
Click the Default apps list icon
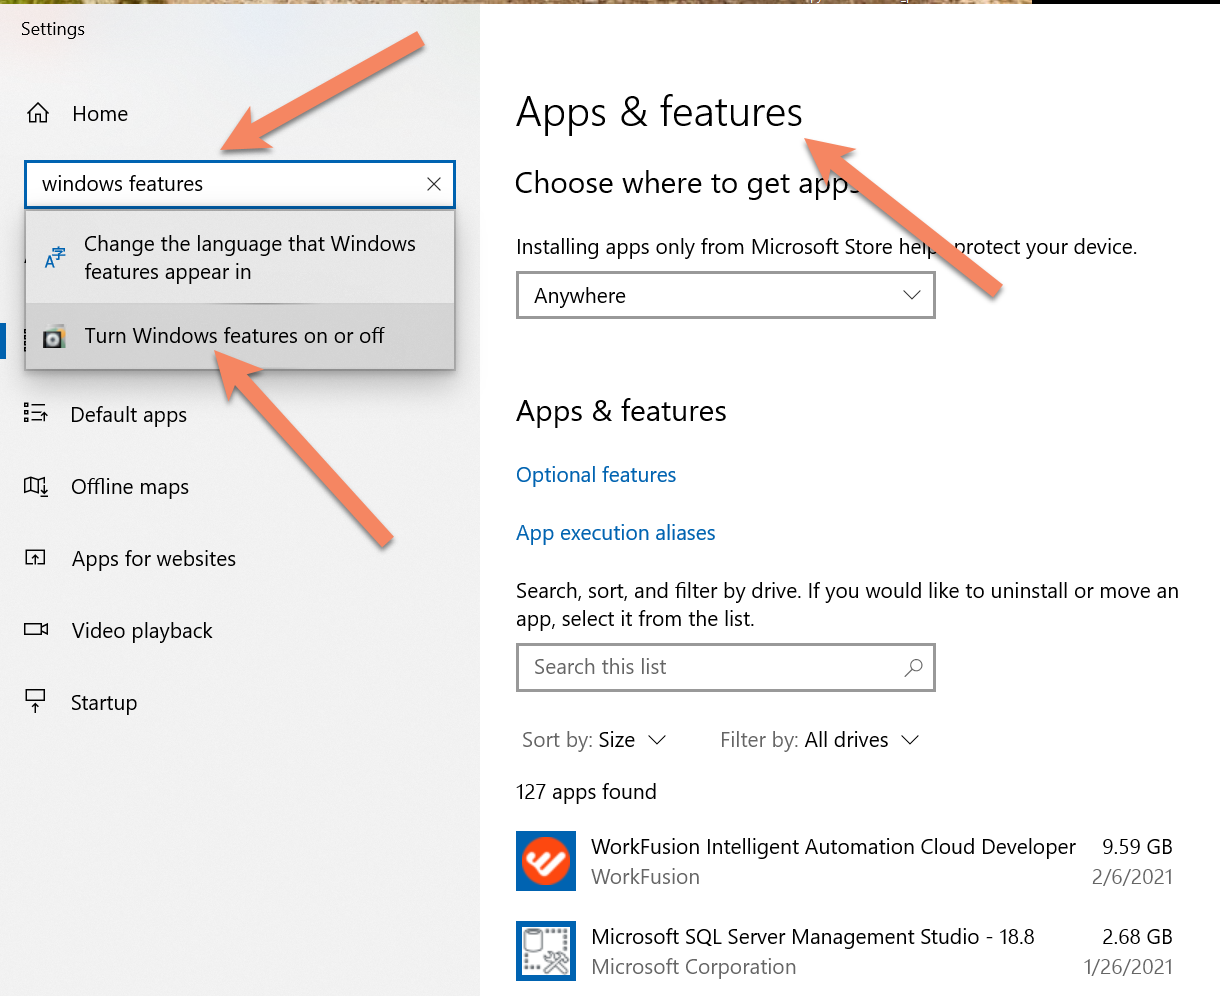(x=36, y=413)
